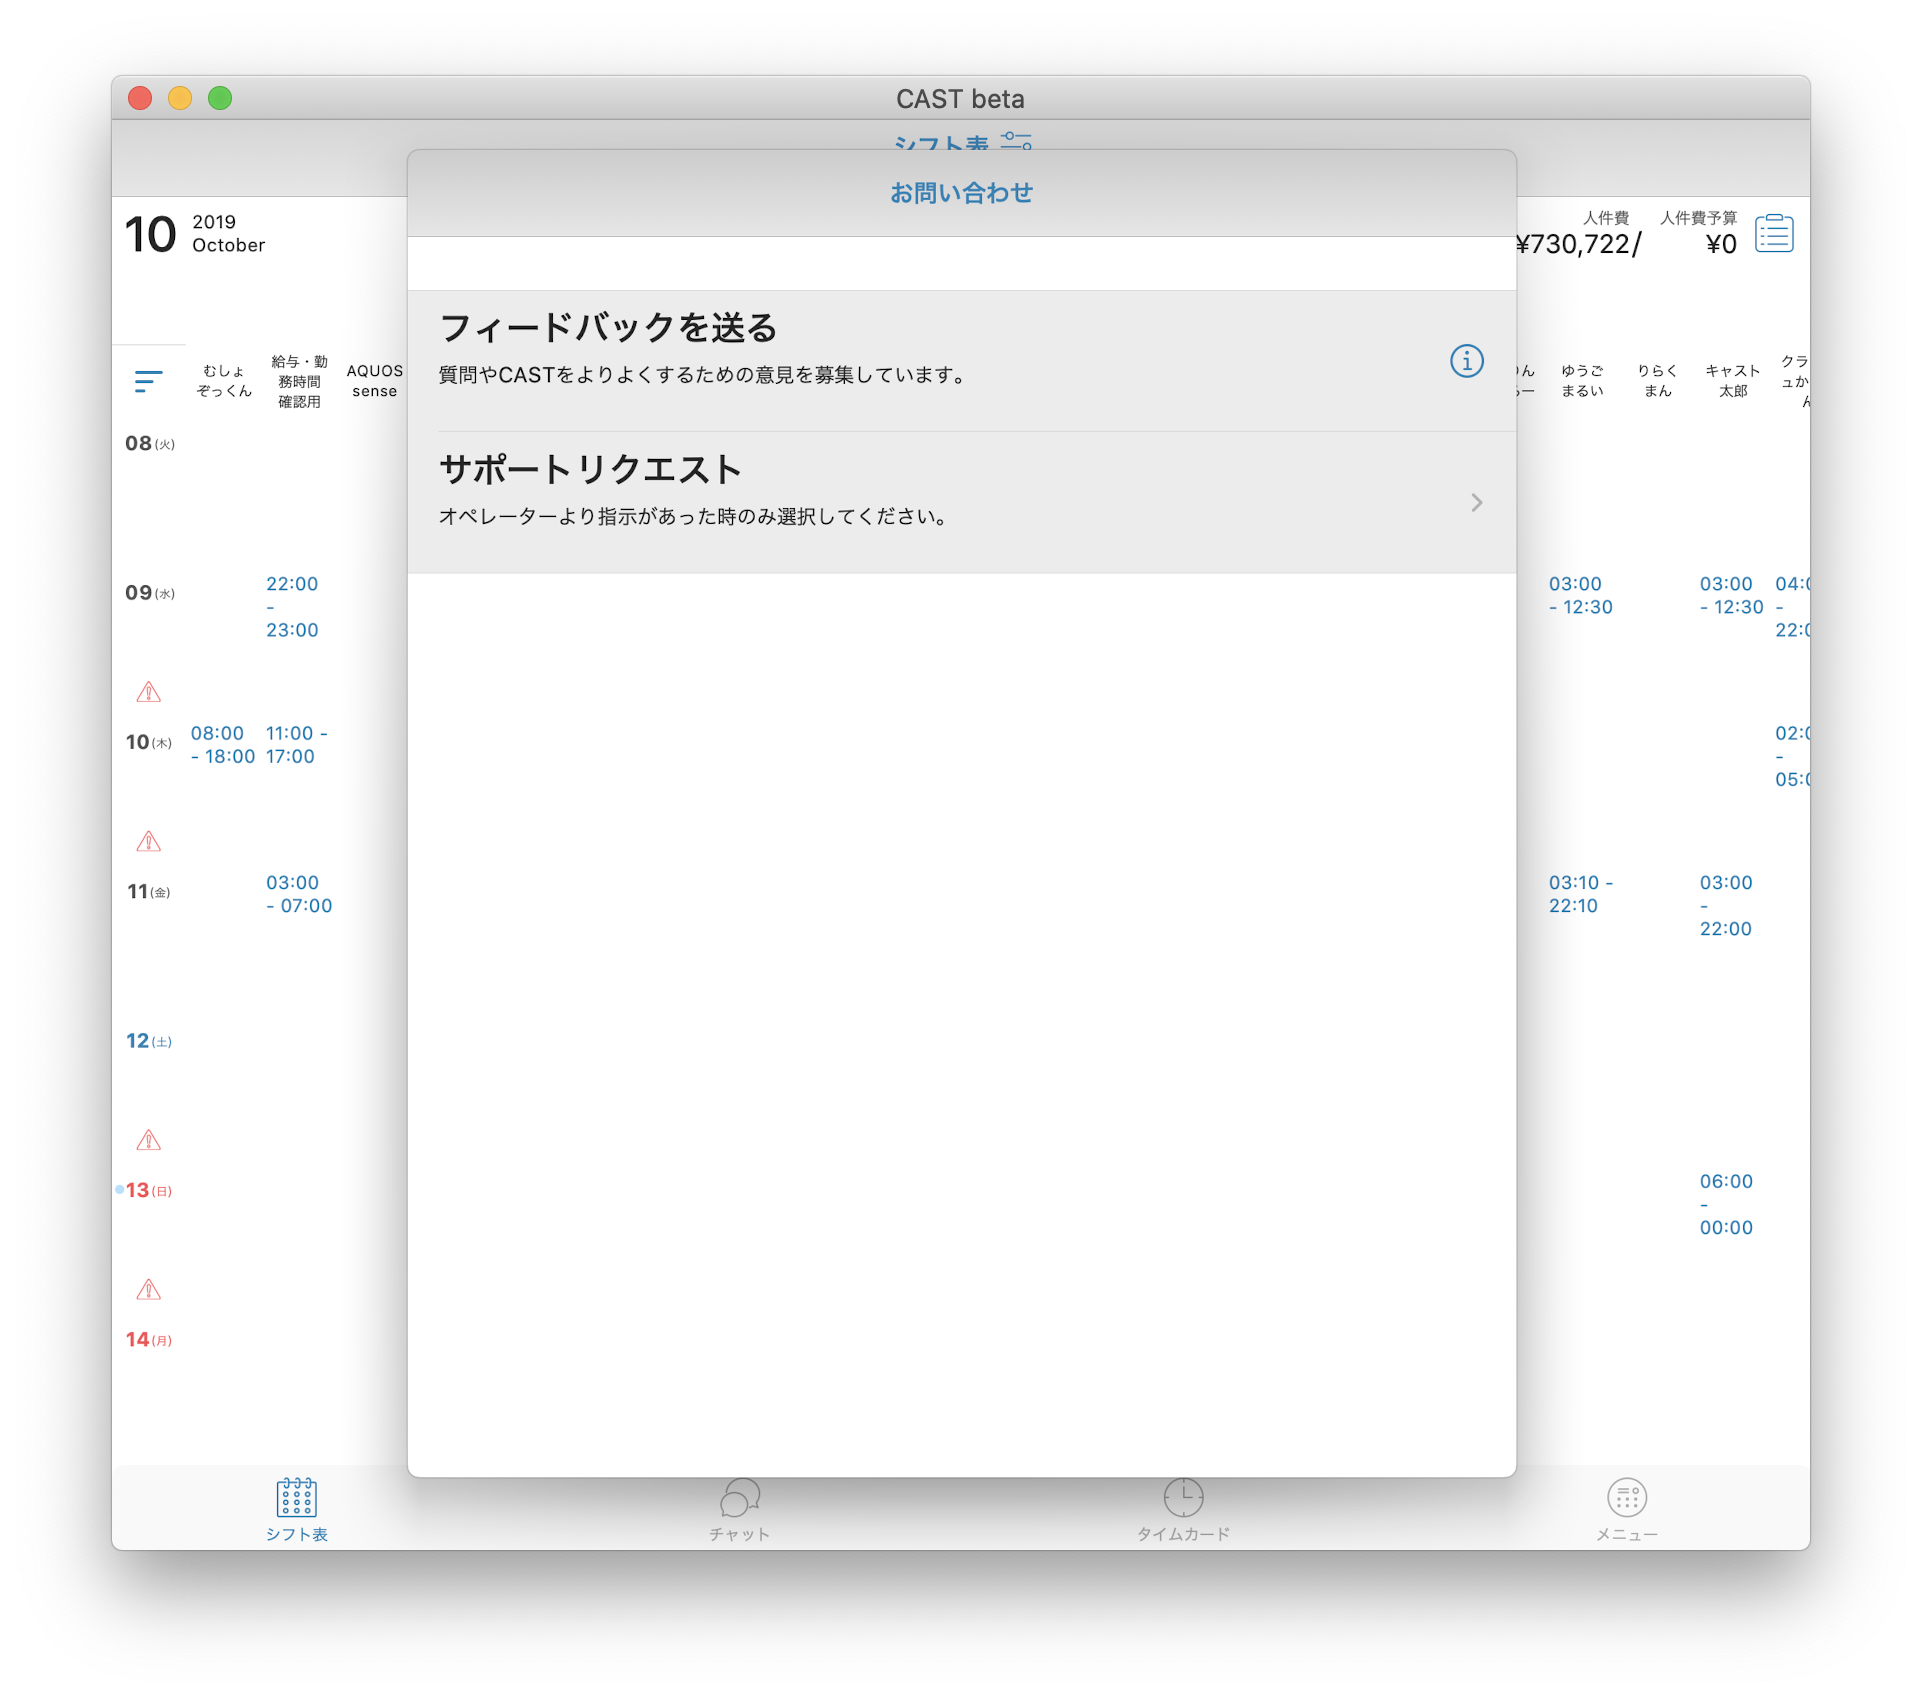Select the 14(月) date row
The width and height of the screenshot is (1922, 1698).
[149, 1339]
